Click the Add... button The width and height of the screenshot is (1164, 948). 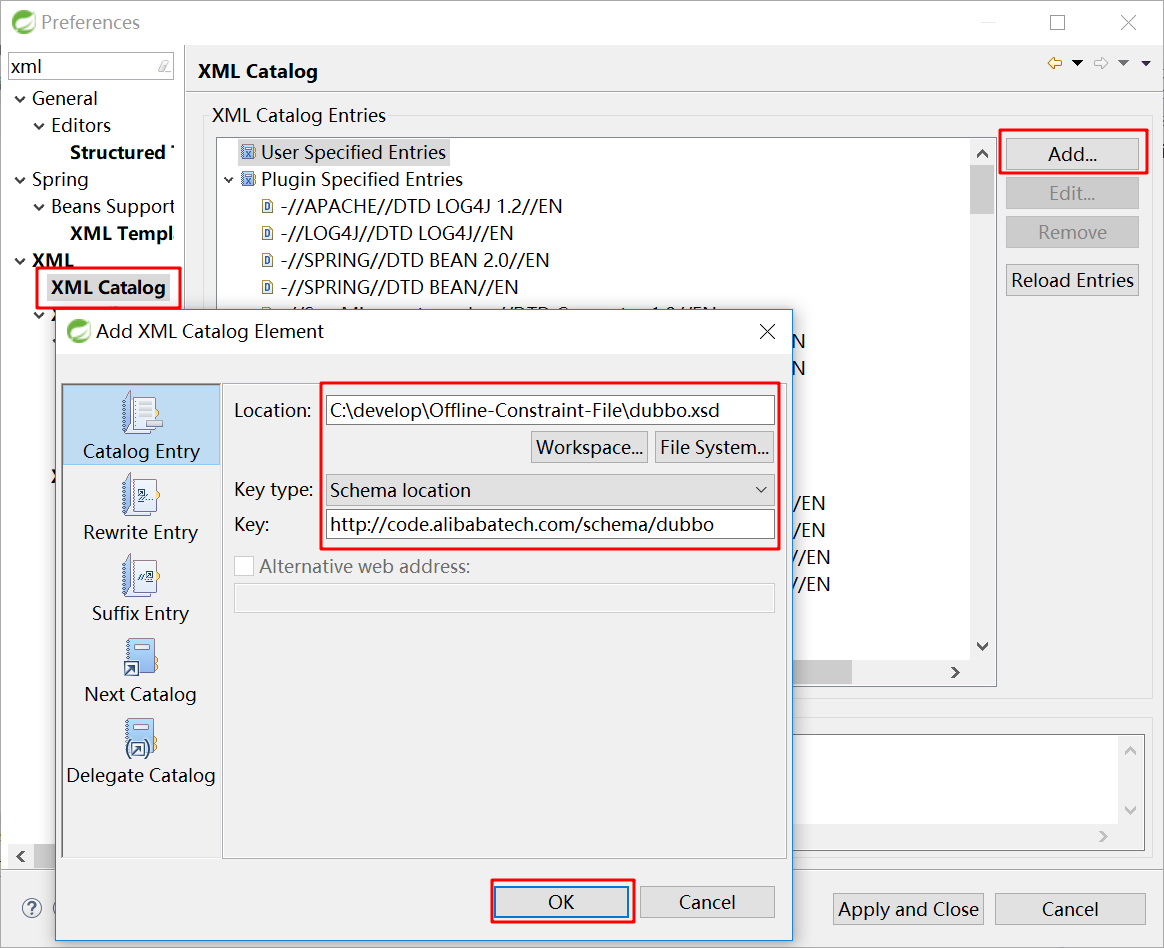pos(1072,154)
